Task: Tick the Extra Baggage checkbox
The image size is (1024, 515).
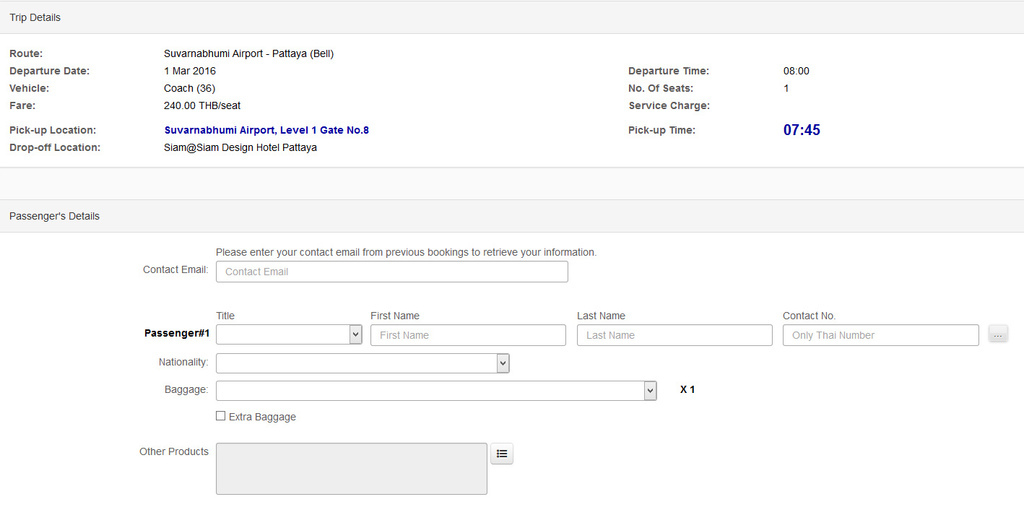Action: click(221, 416)
